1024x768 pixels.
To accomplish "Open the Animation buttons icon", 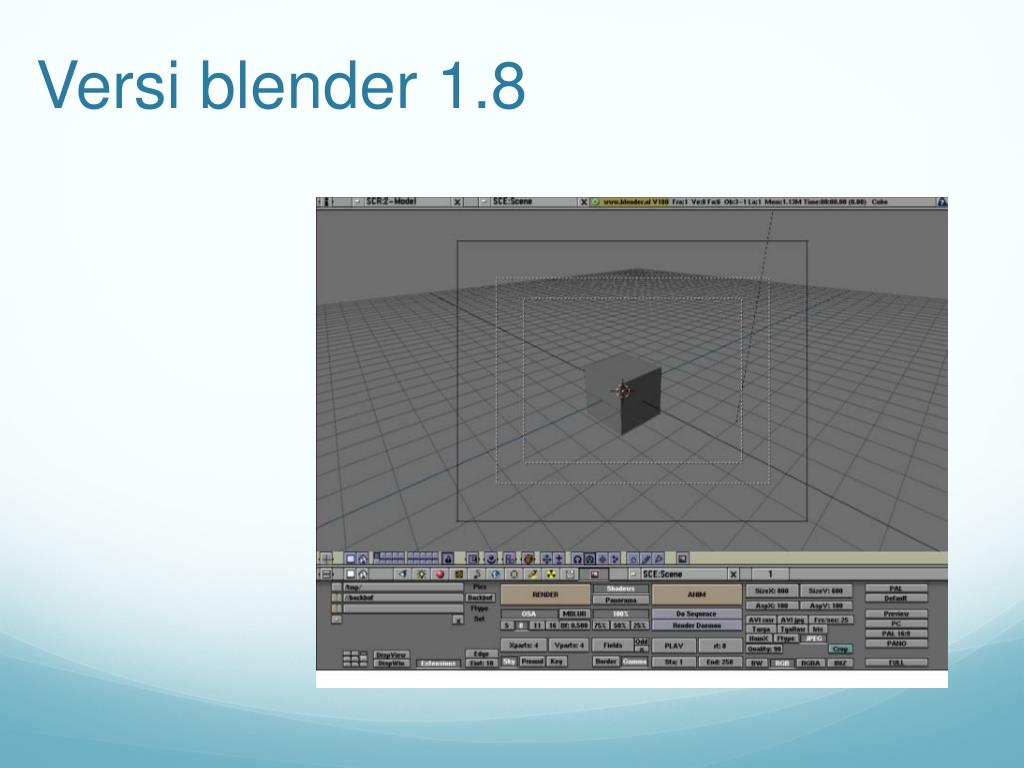I will click(x=477, y=574).
